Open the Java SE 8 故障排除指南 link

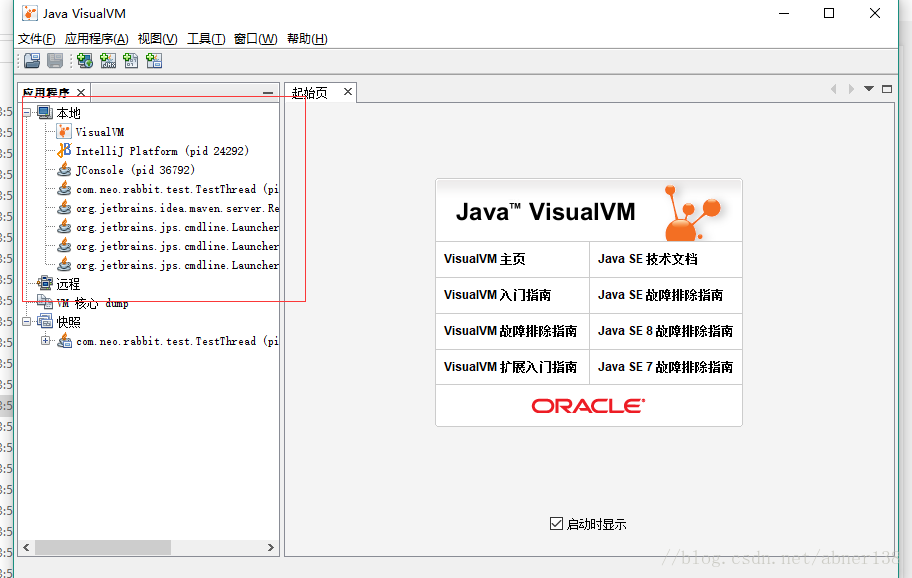(x=666, y=331)
